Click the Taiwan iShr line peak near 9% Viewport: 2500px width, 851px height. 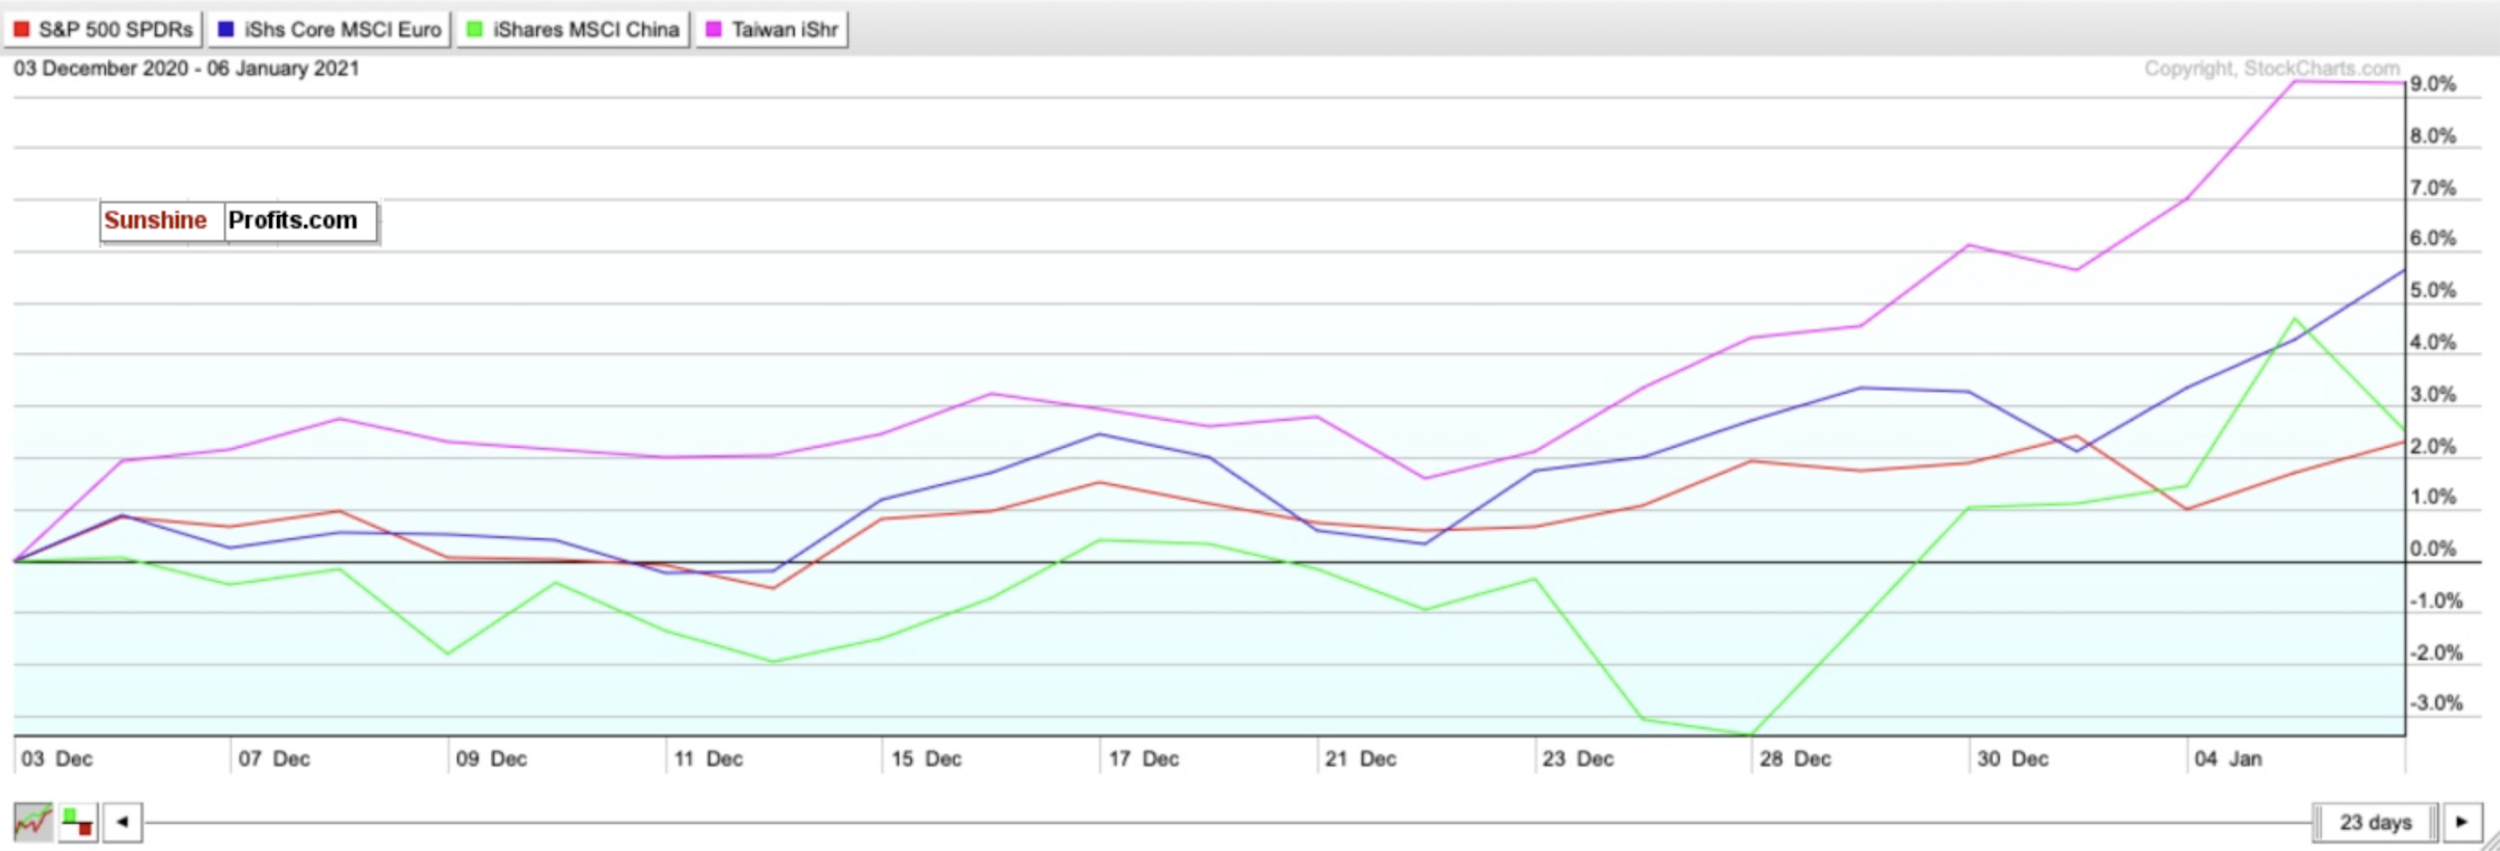2295,81
